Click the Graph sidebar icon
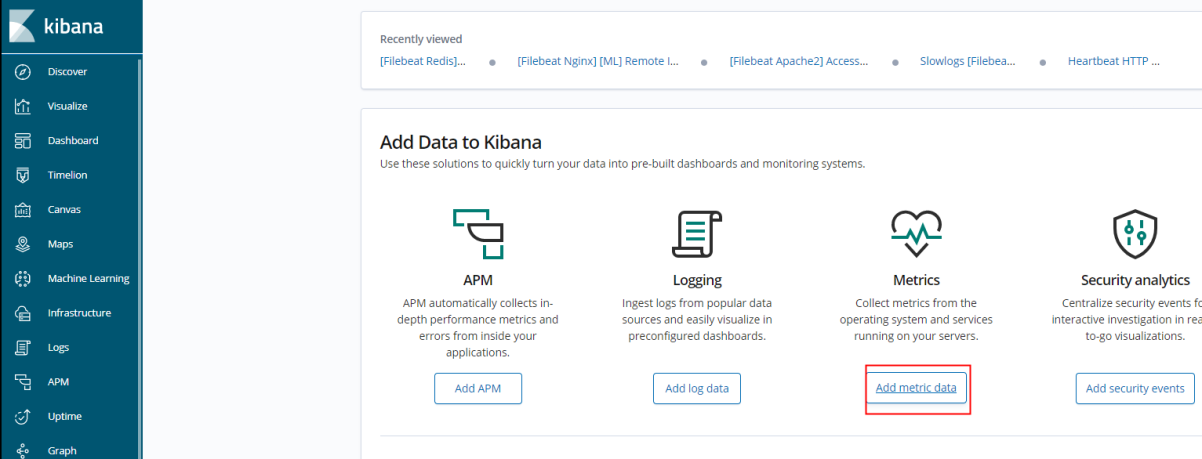The image size is (1202, 459). pyautogui.click(x=23, y=450)
